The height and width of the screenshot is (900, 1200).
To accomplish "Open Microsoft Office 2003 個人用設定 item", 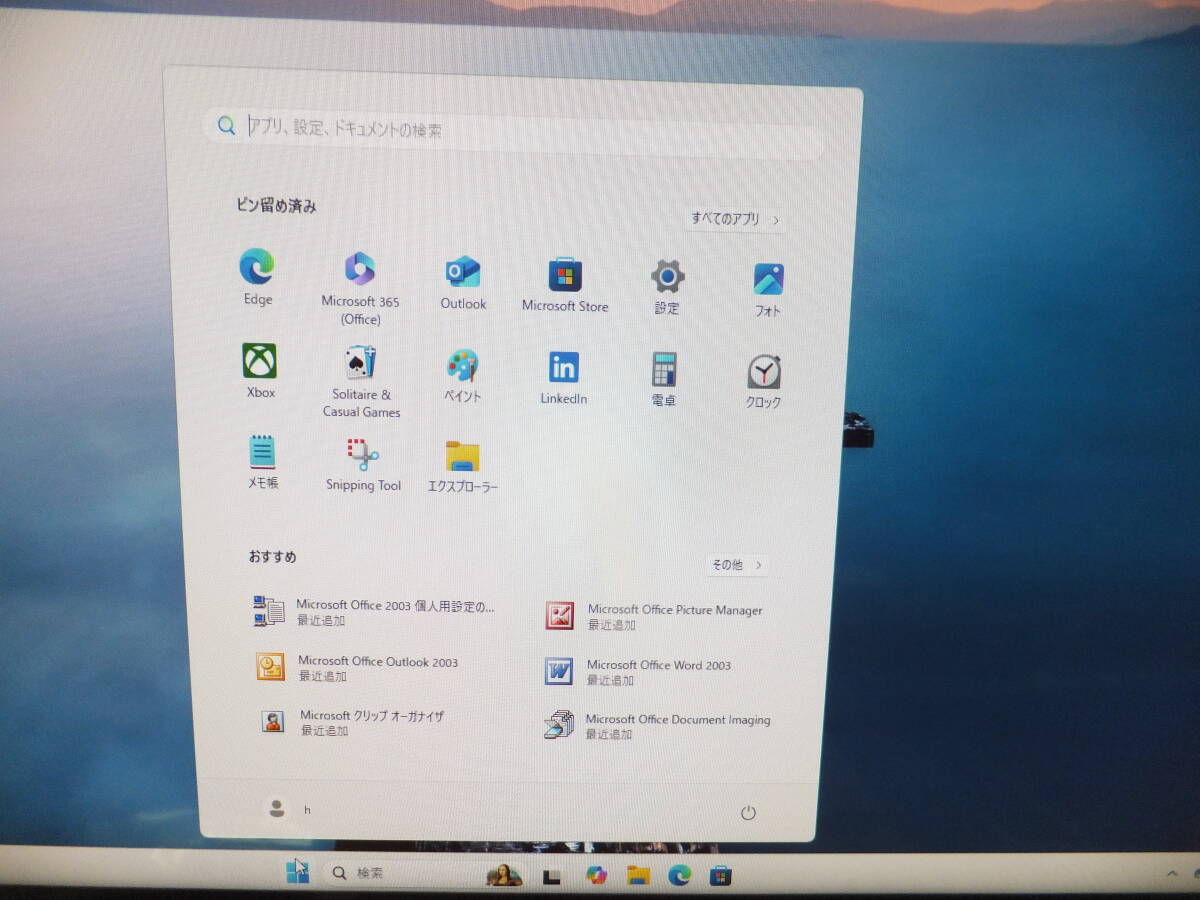I will point(376,612).
